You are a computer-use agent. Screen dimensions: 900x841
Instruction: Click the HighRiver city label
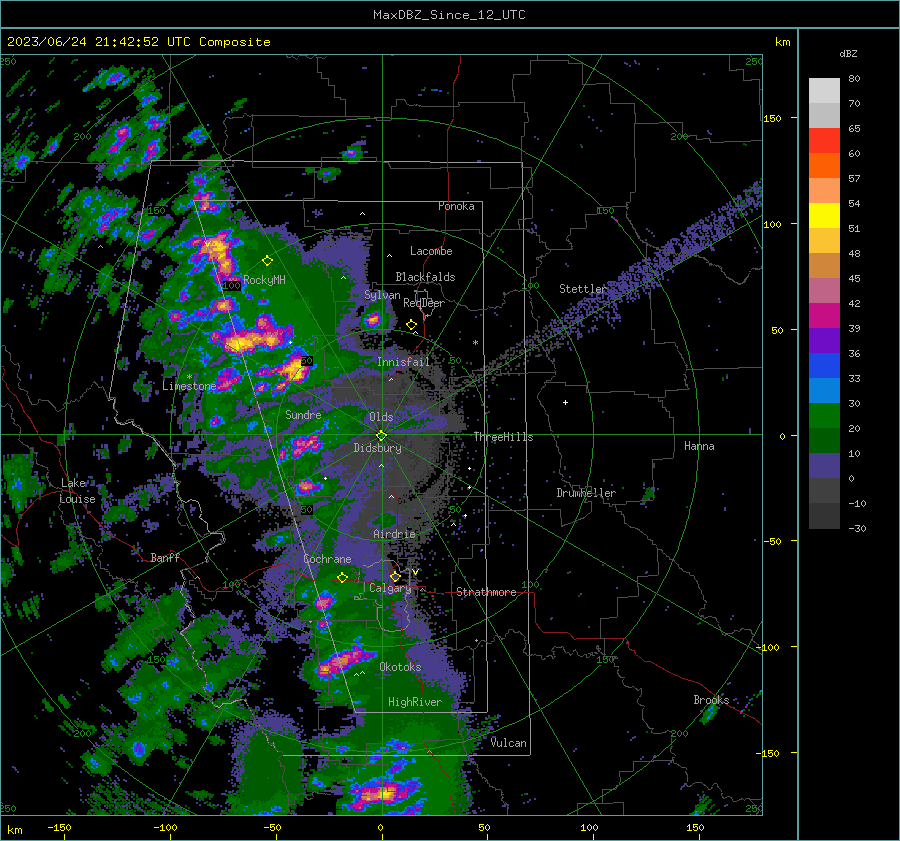(x=414, y=702)
